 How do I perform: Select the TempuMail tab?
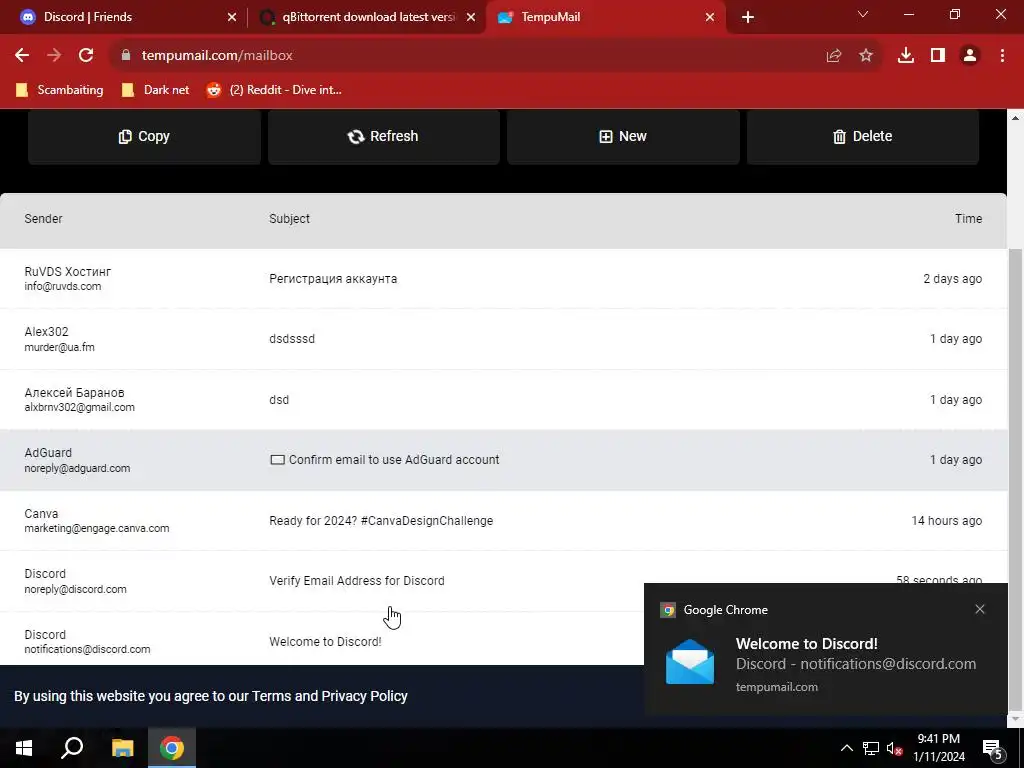(x=605, y=17)
